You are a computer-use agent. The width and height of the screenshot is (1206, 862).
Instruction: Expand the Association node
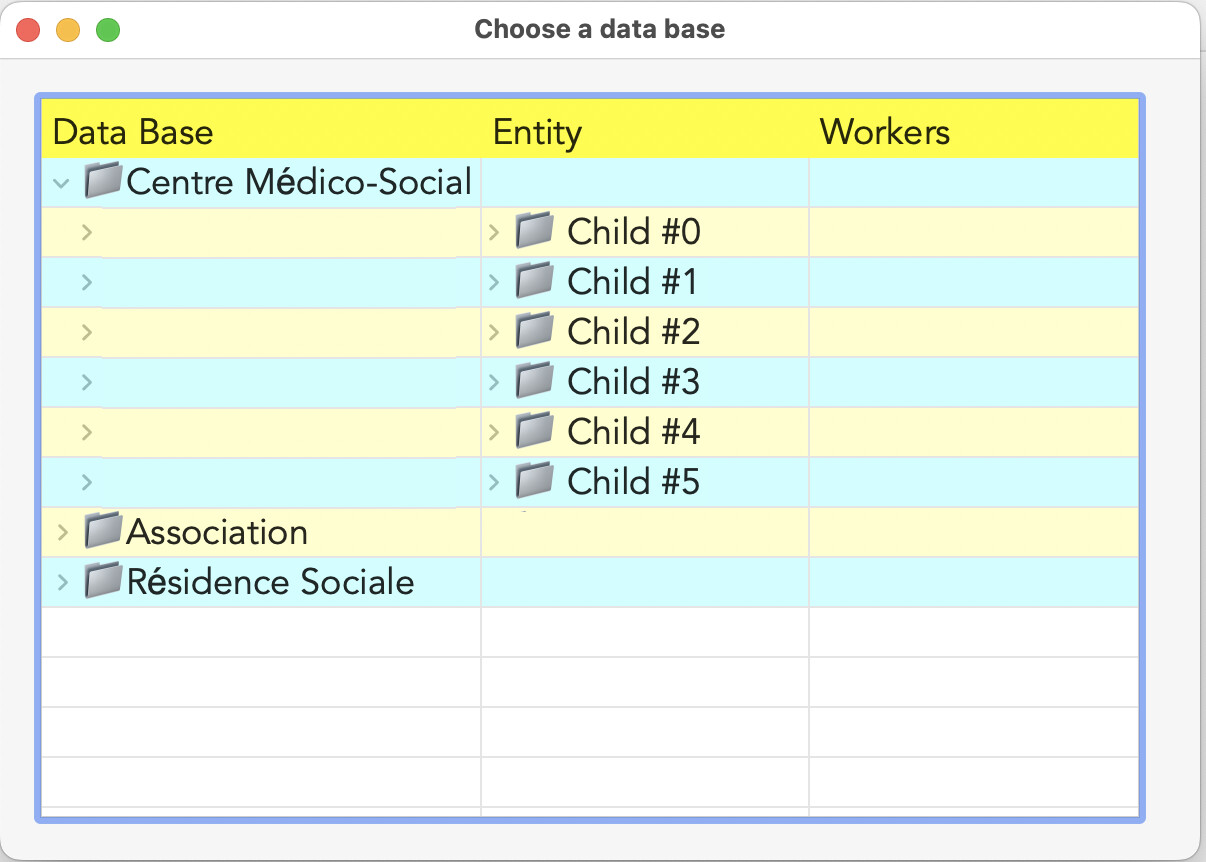62,532
